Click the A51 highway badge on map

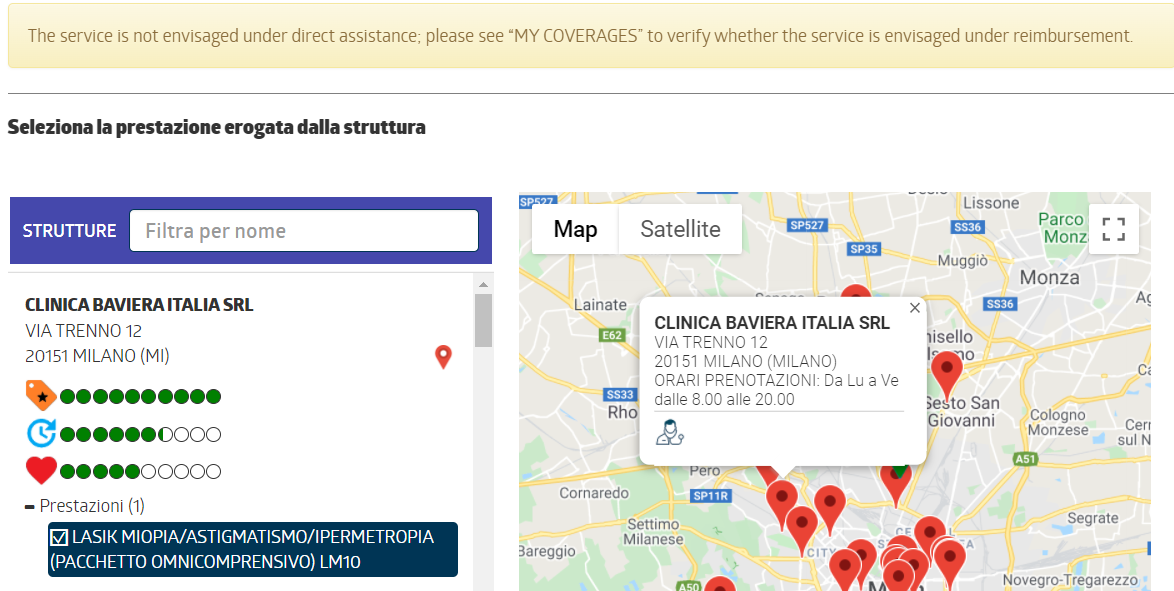coord(1025,459)
